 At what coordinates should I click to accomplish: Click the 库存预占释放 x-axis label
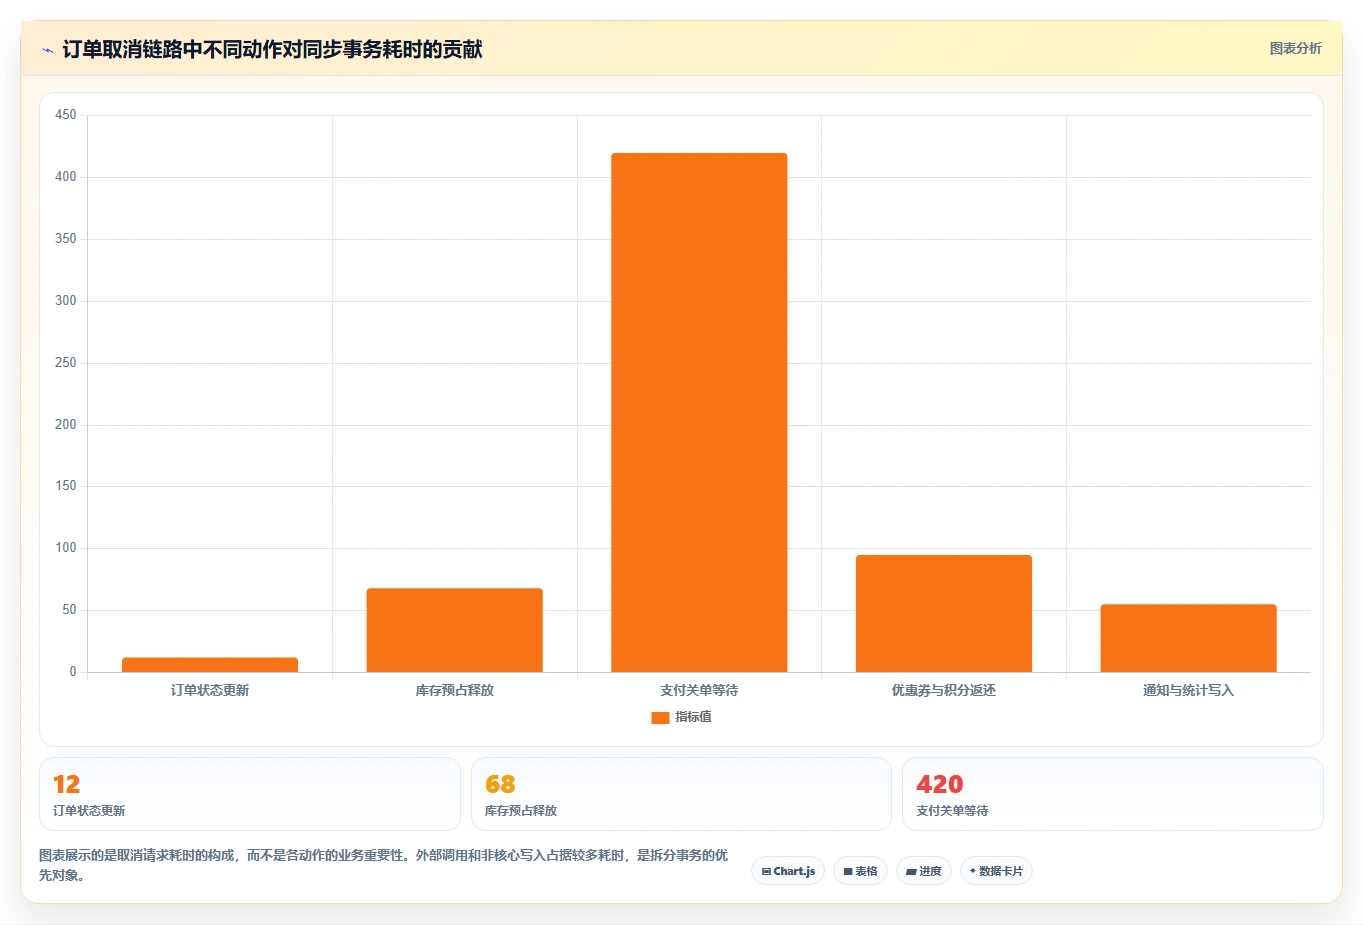454,690
